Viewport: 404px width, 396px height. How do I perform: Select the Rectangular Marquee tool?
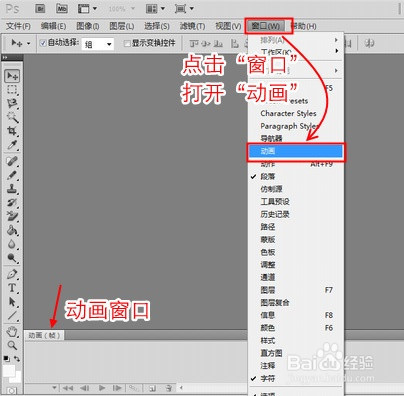coord(12,90)
